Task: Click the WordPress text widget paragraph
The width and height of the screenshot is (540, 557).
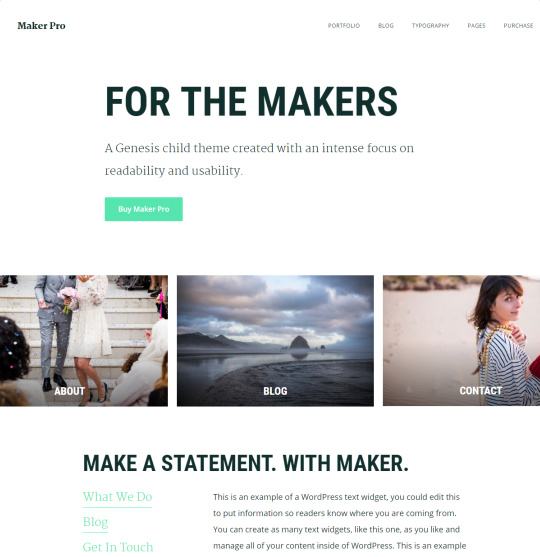Action: 340,521
